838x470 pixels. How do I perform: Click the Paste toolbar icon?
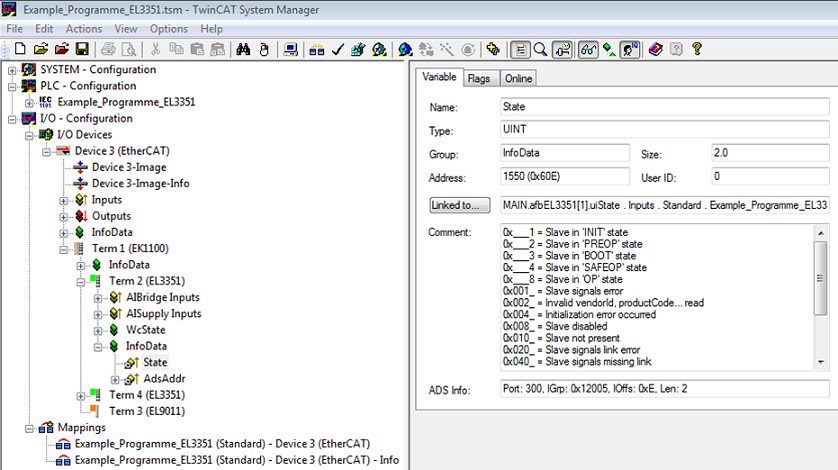point(197,49)
